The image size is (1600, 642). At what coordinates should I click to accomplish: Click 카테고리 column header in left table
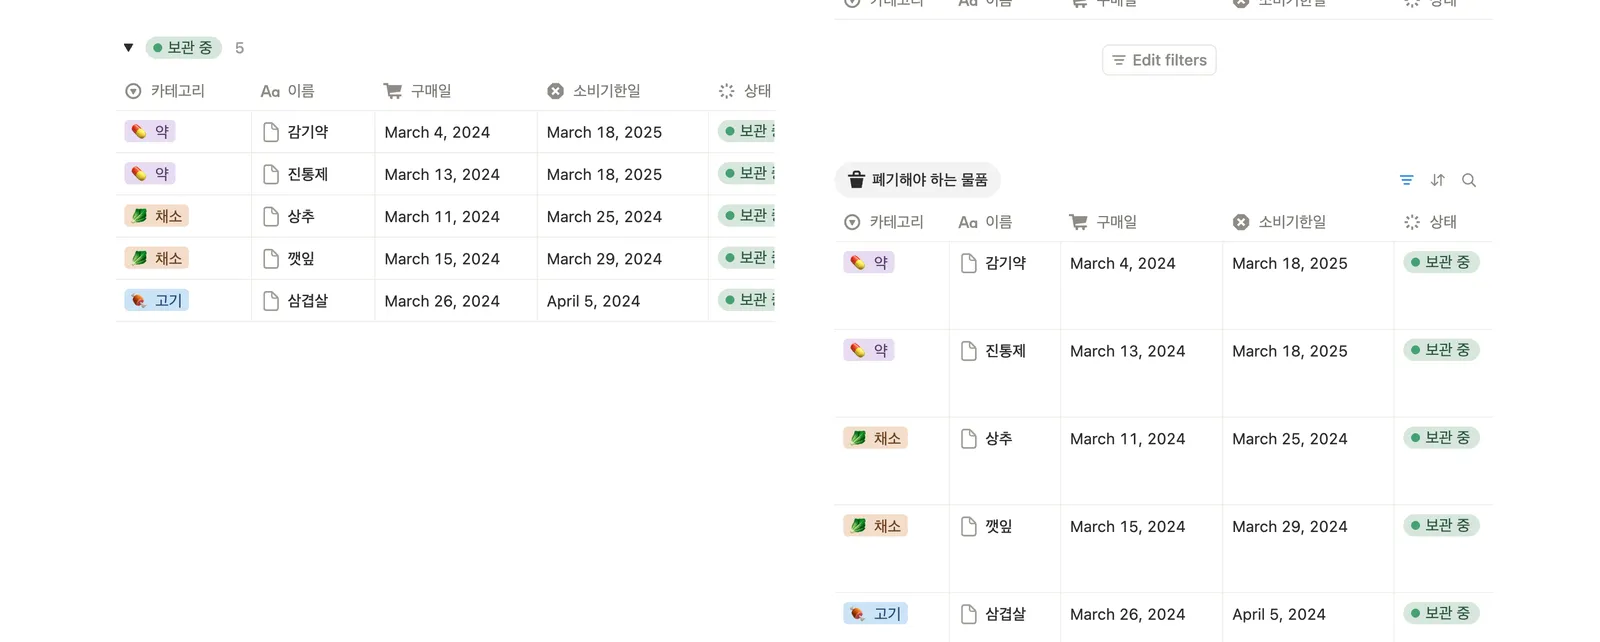coord(165,91)
